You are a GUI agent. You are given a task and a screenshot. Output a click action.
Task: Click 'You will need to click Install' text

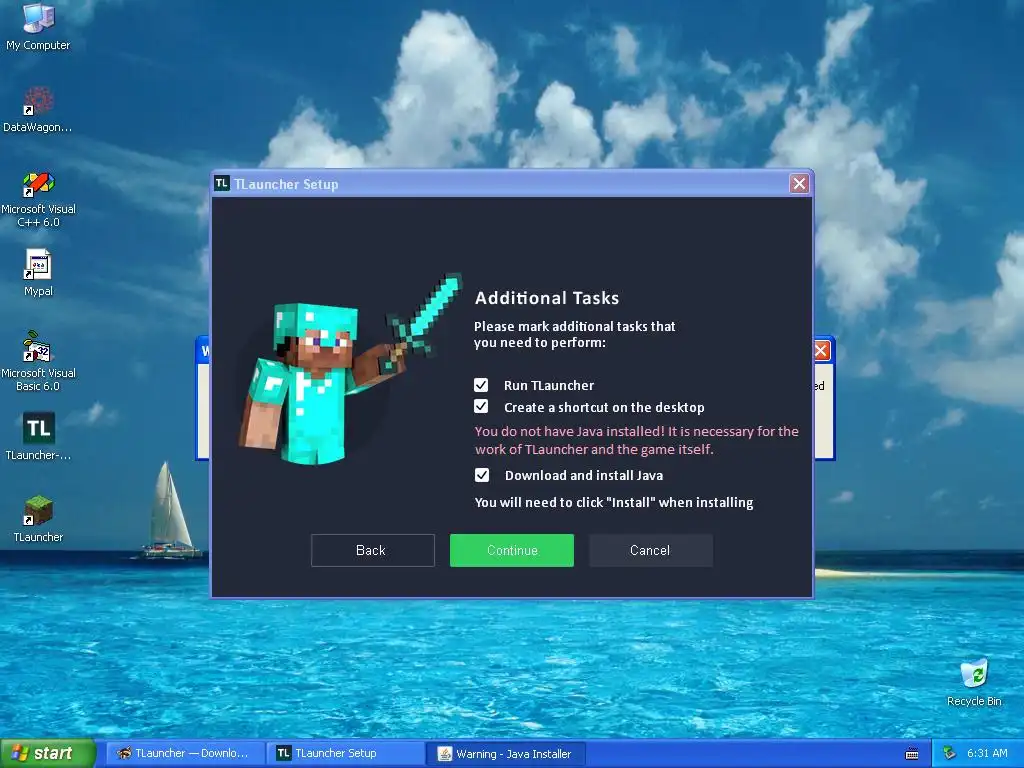614,502
